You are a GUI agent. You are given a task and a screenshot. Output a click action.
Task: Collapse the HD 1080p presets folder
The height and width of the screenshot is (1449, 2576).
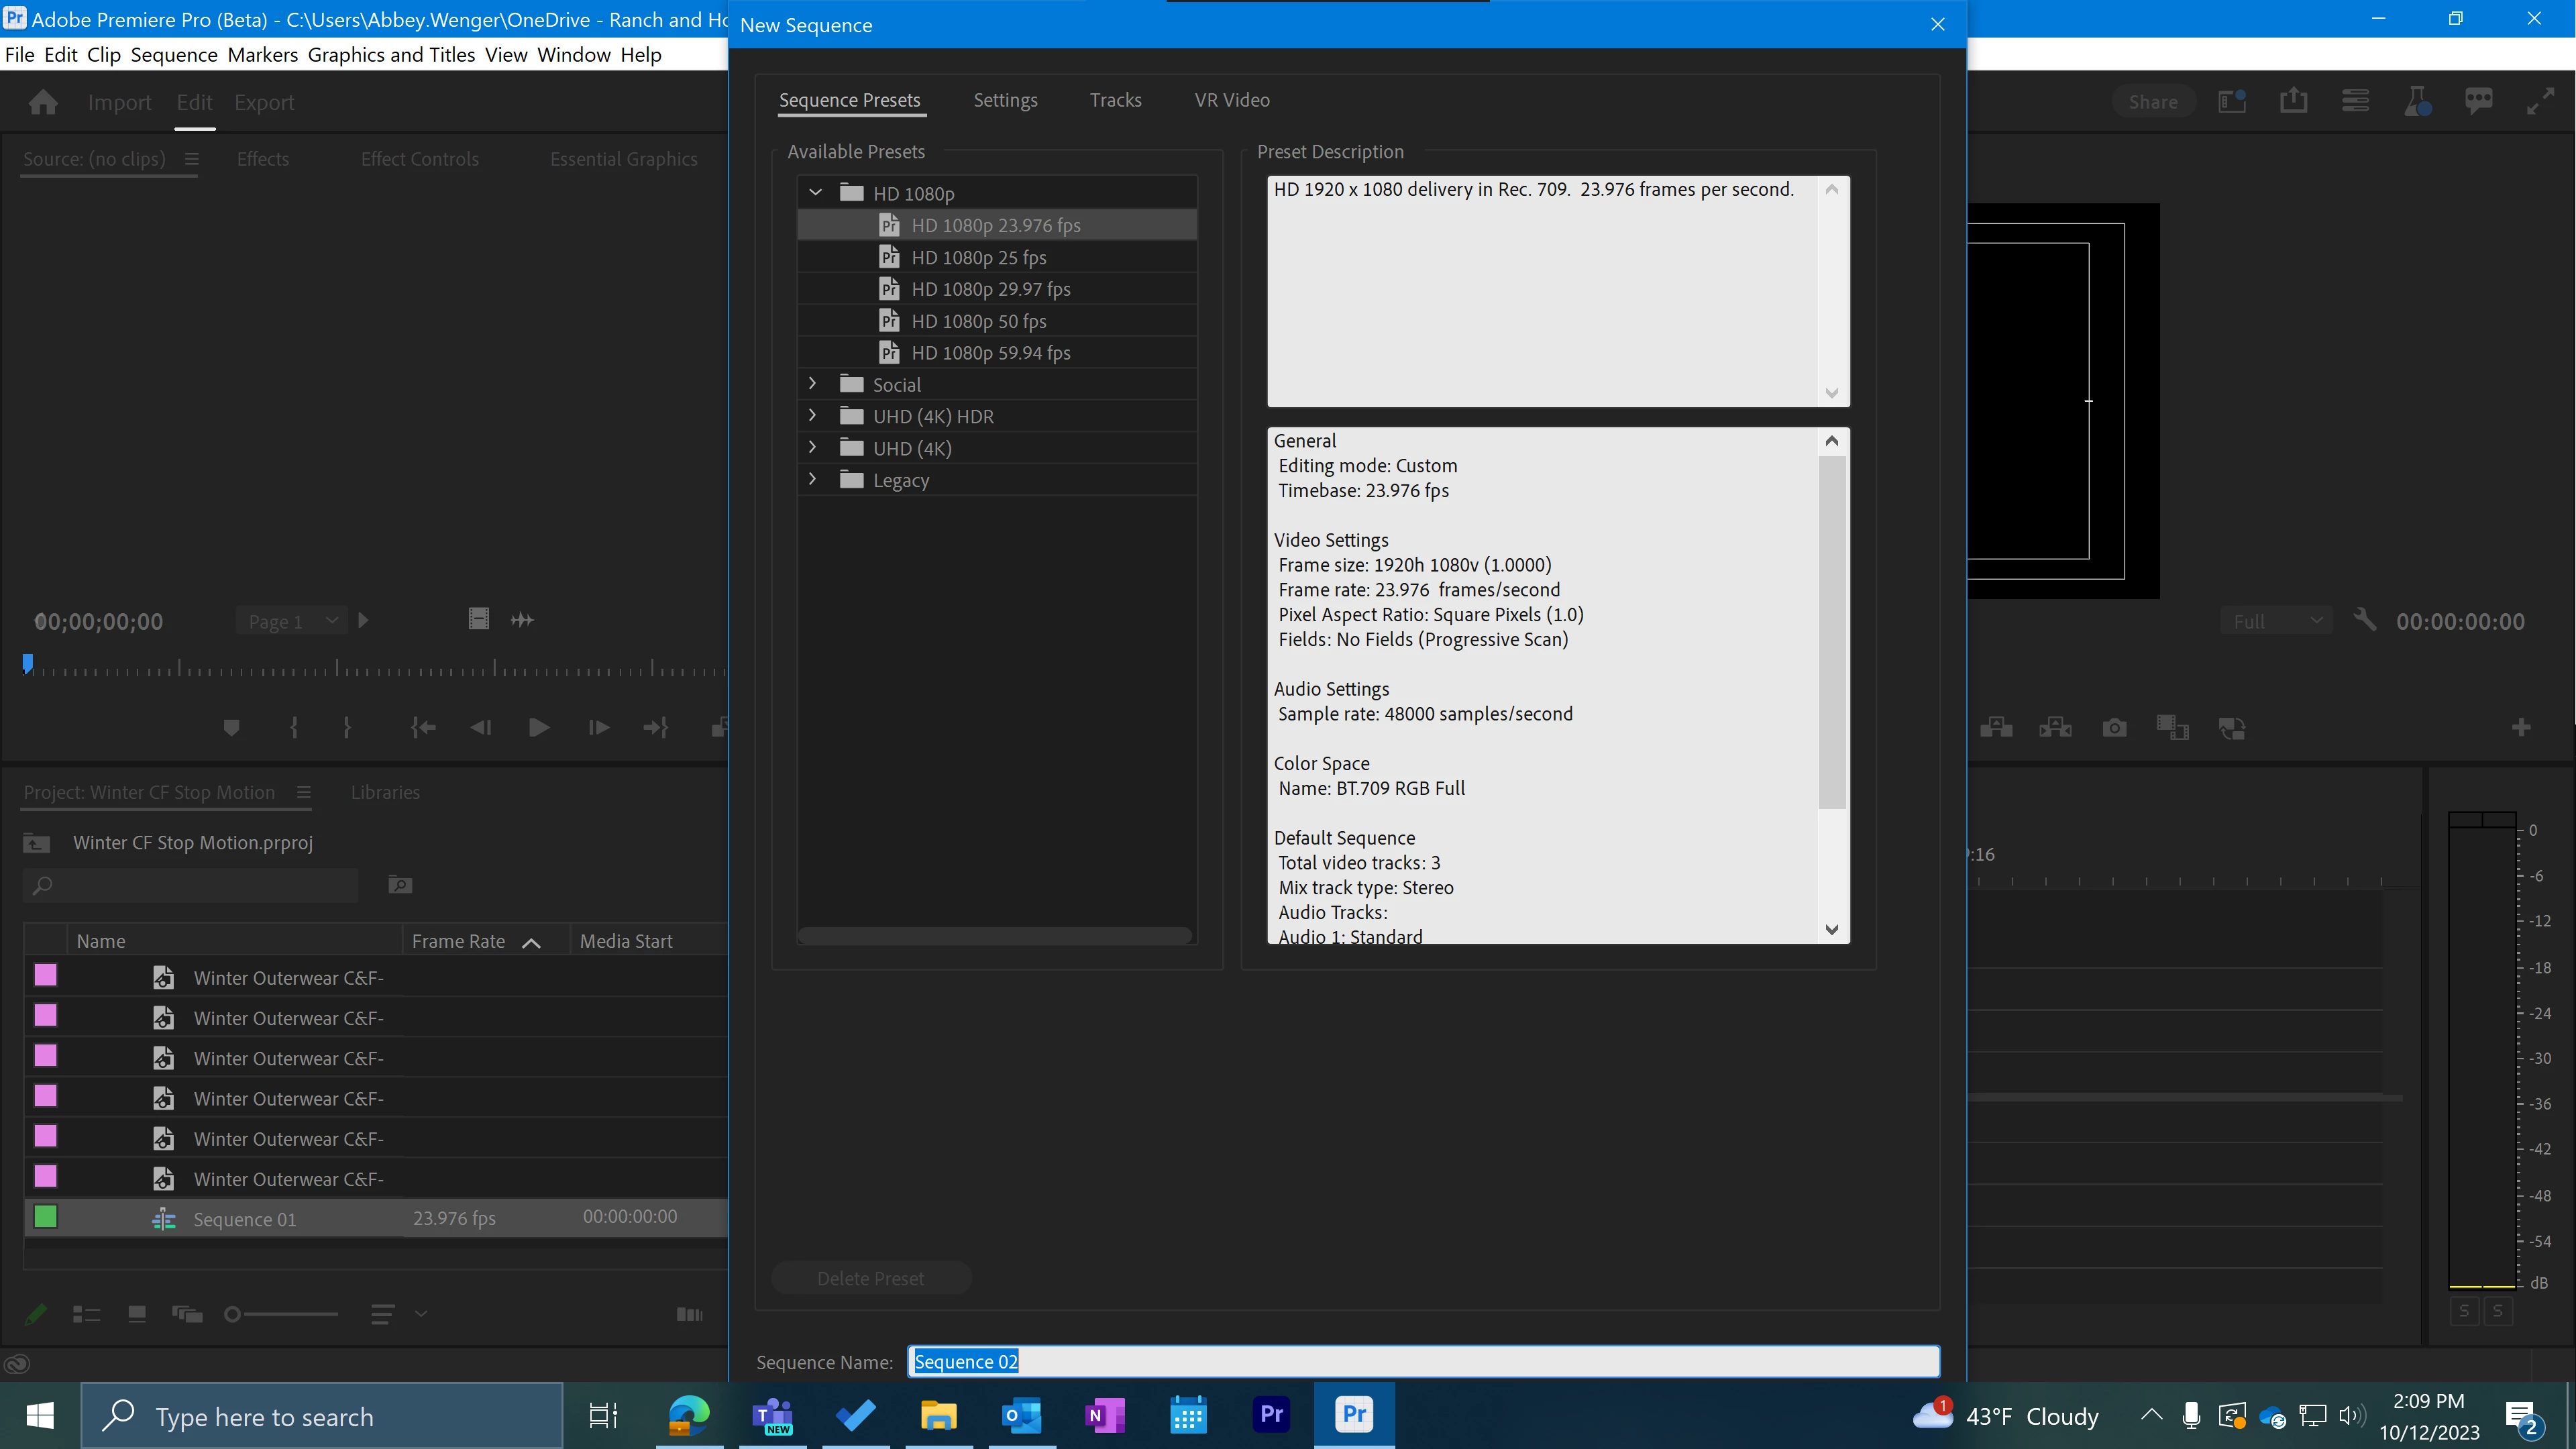click(x=815, y=192)
